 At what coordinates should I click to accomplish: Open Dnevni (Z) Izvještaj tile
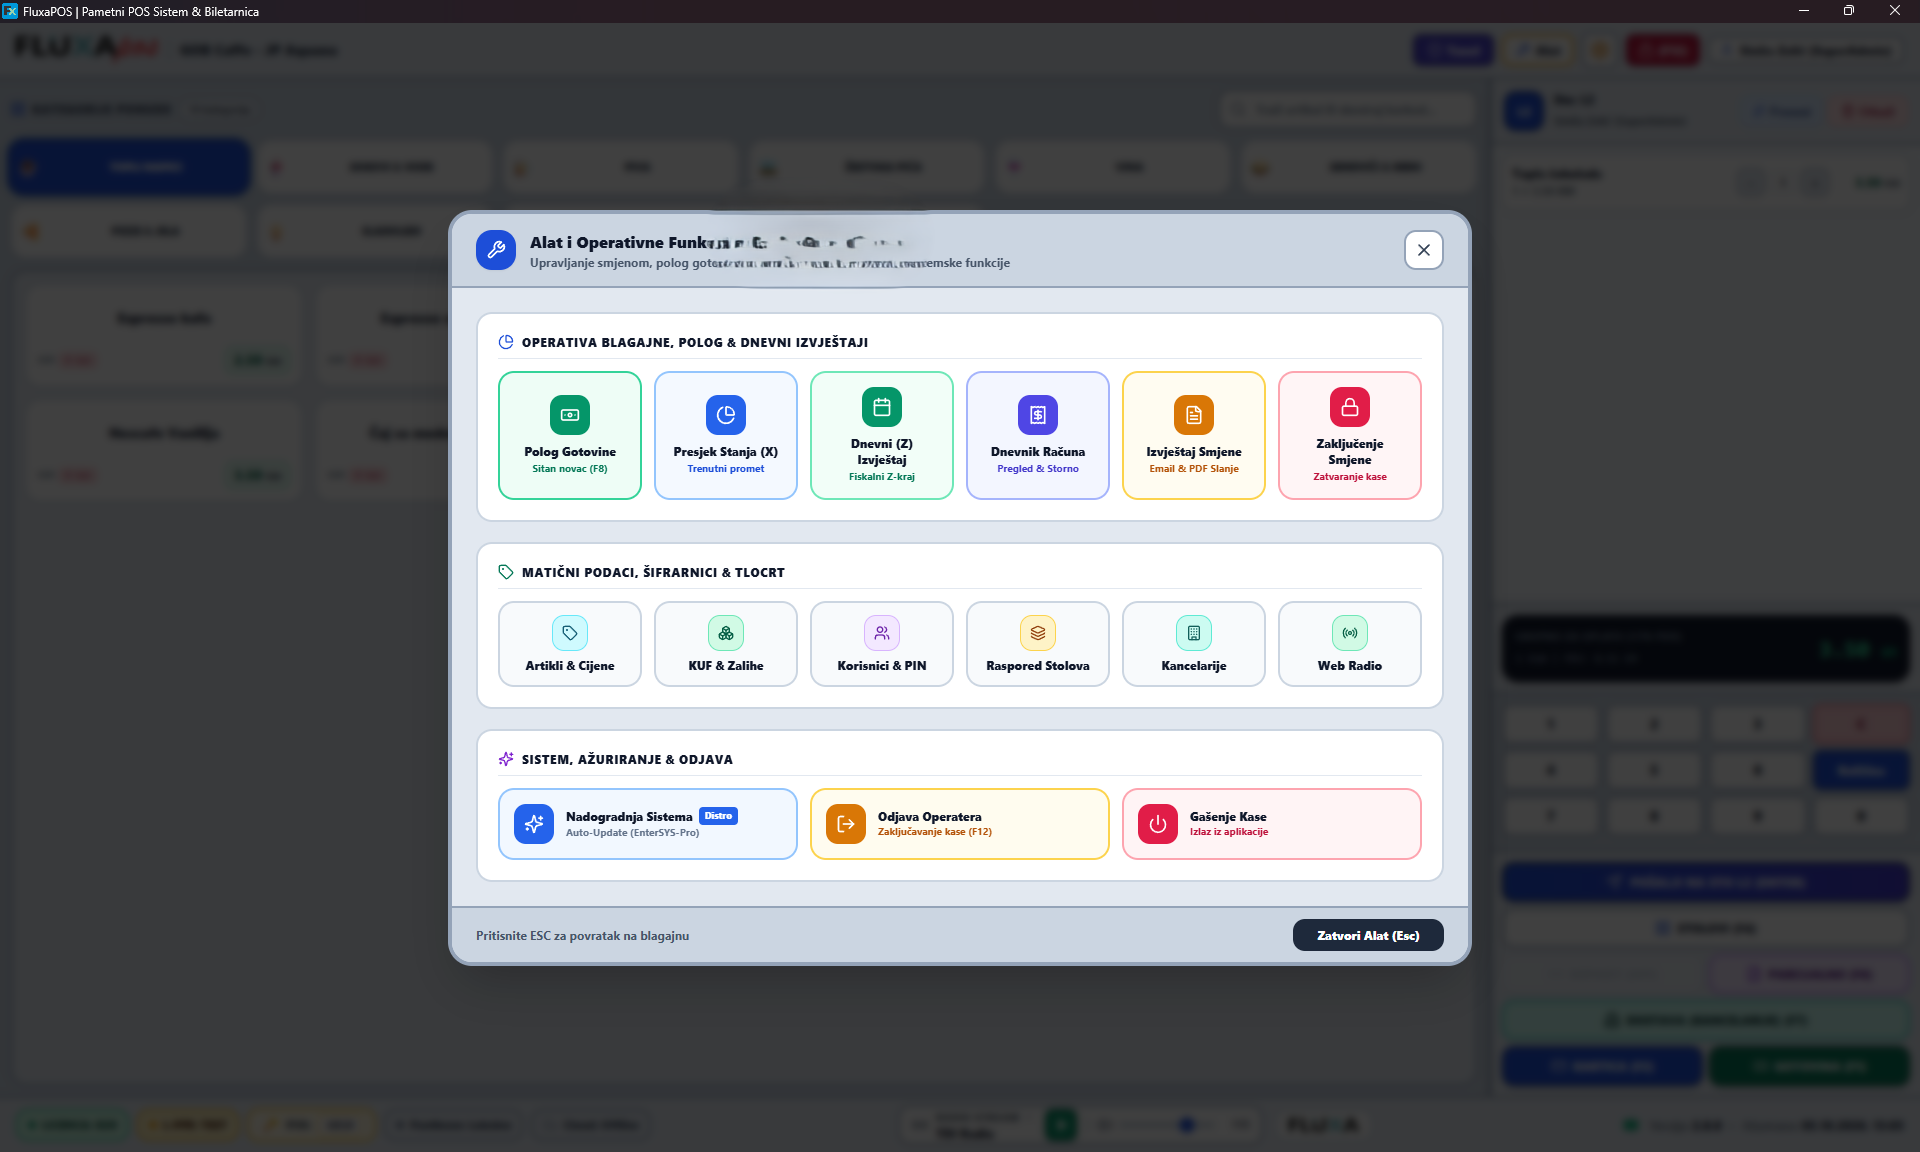(x=881, y=435)
